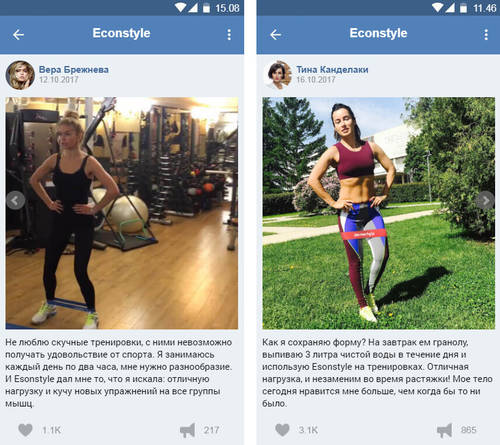Viewport: 500px width, 445px height.
Task: Go to previous photo with left carousel arrow
Action: point(15,200)
